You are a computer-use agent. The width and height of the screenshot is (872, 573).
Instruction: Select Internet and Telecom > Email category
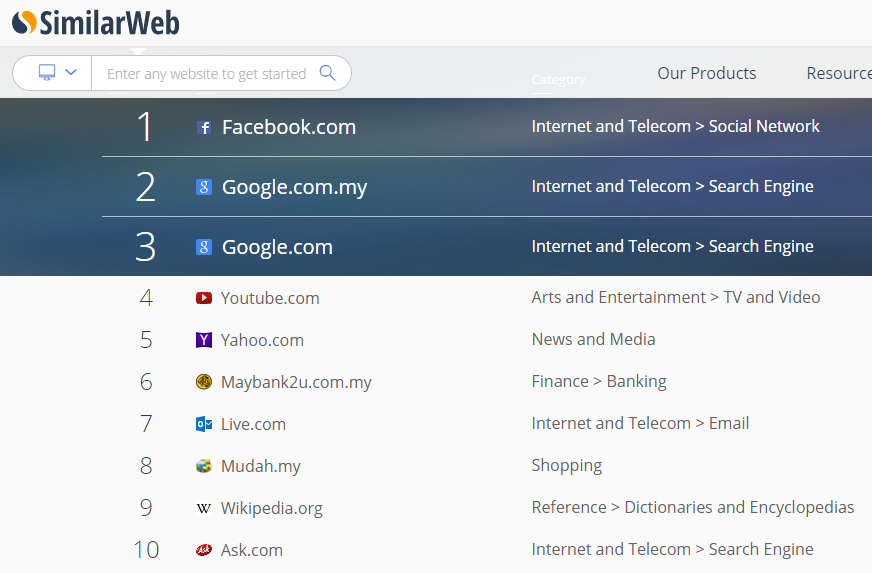(640, 423)
